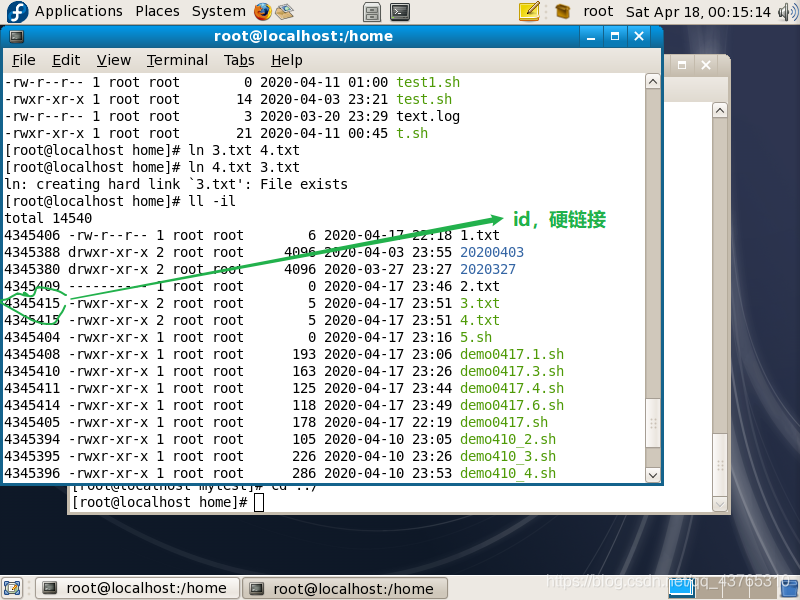Click the front terminal scrollbar down arrow
The height and width of the screenshot is (600, 800).
(x=653, y=475)
